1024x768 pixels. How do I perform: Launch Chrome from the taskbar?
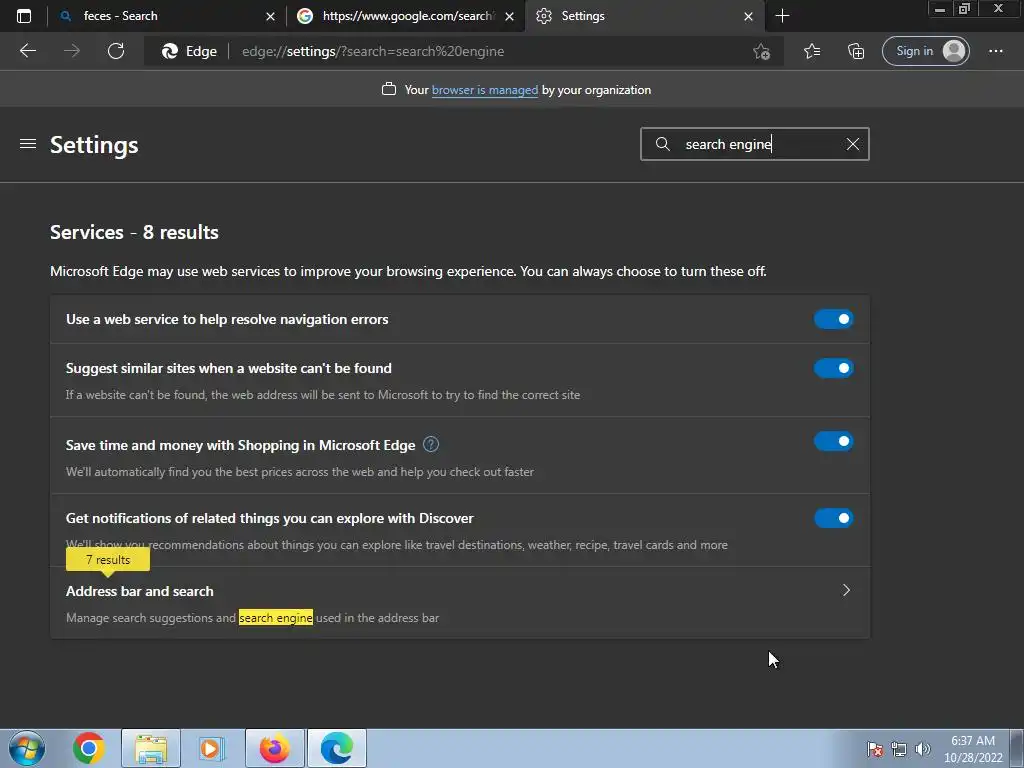pos(89,748)
